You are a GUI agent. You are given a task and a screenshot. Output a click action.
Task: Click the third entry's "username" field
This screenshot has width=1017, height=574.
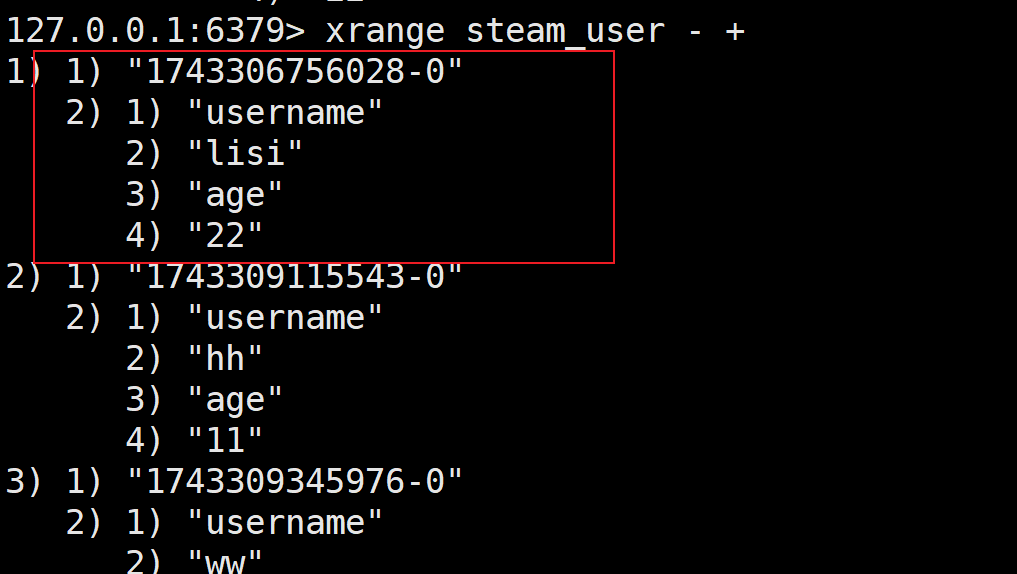(x=285, y=523)
